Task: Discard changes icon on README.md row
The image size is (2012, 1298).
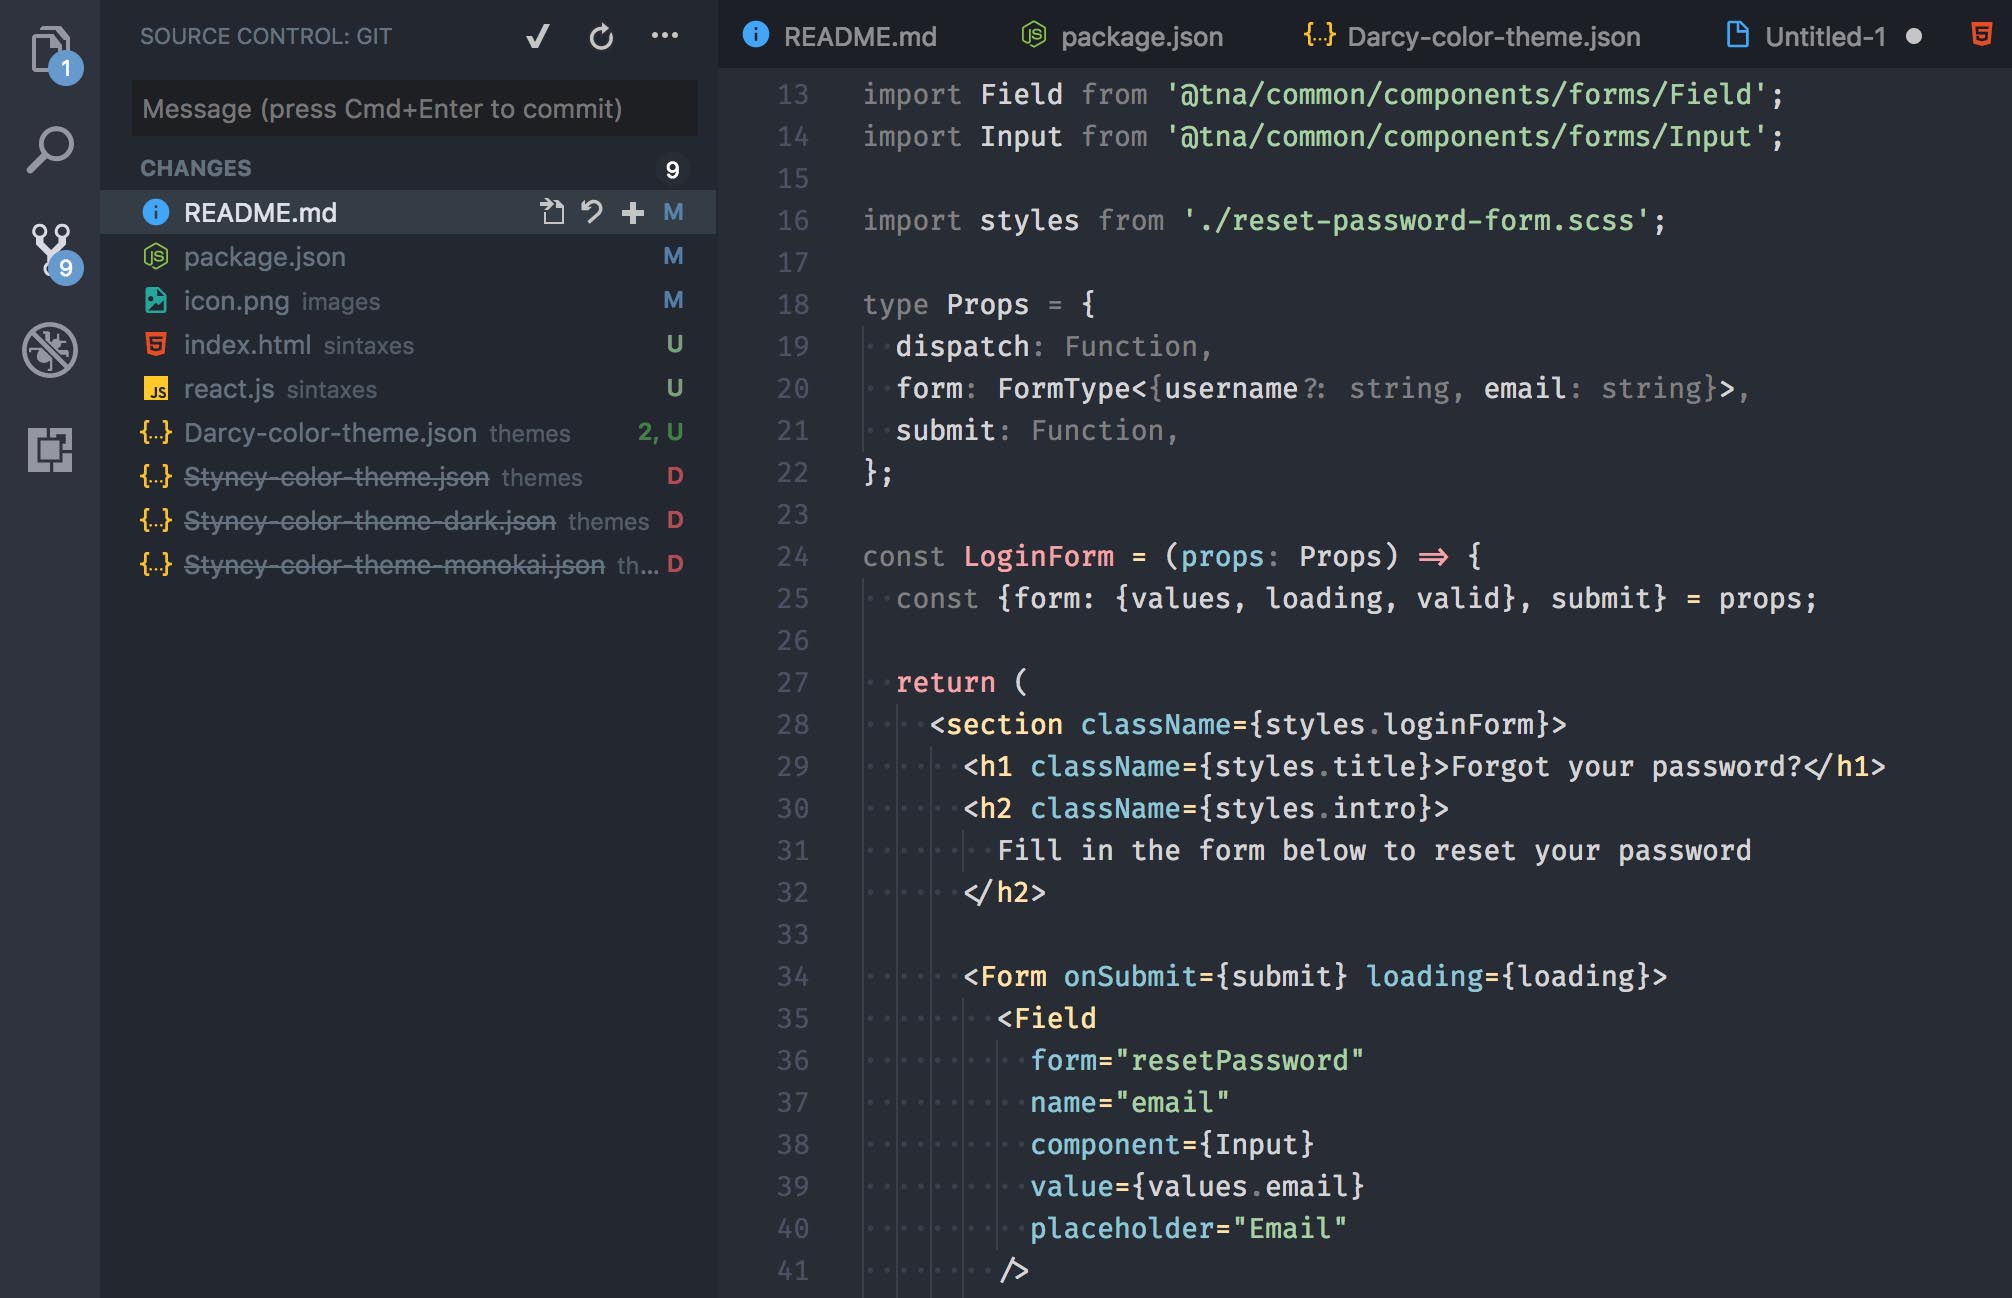Action: tap(592, 212)
